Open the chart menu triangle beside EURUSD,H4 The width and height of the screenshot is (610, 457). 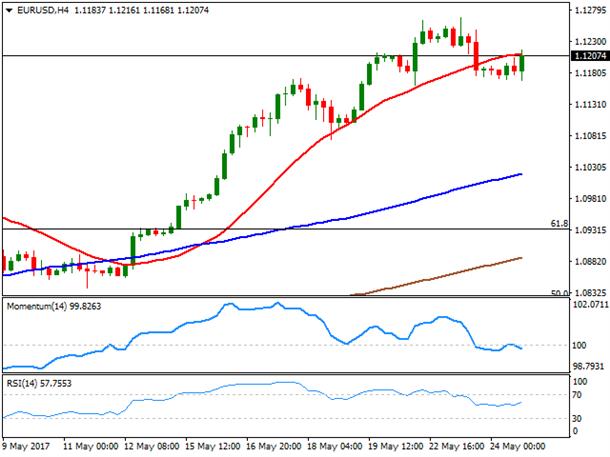[9, 11]
